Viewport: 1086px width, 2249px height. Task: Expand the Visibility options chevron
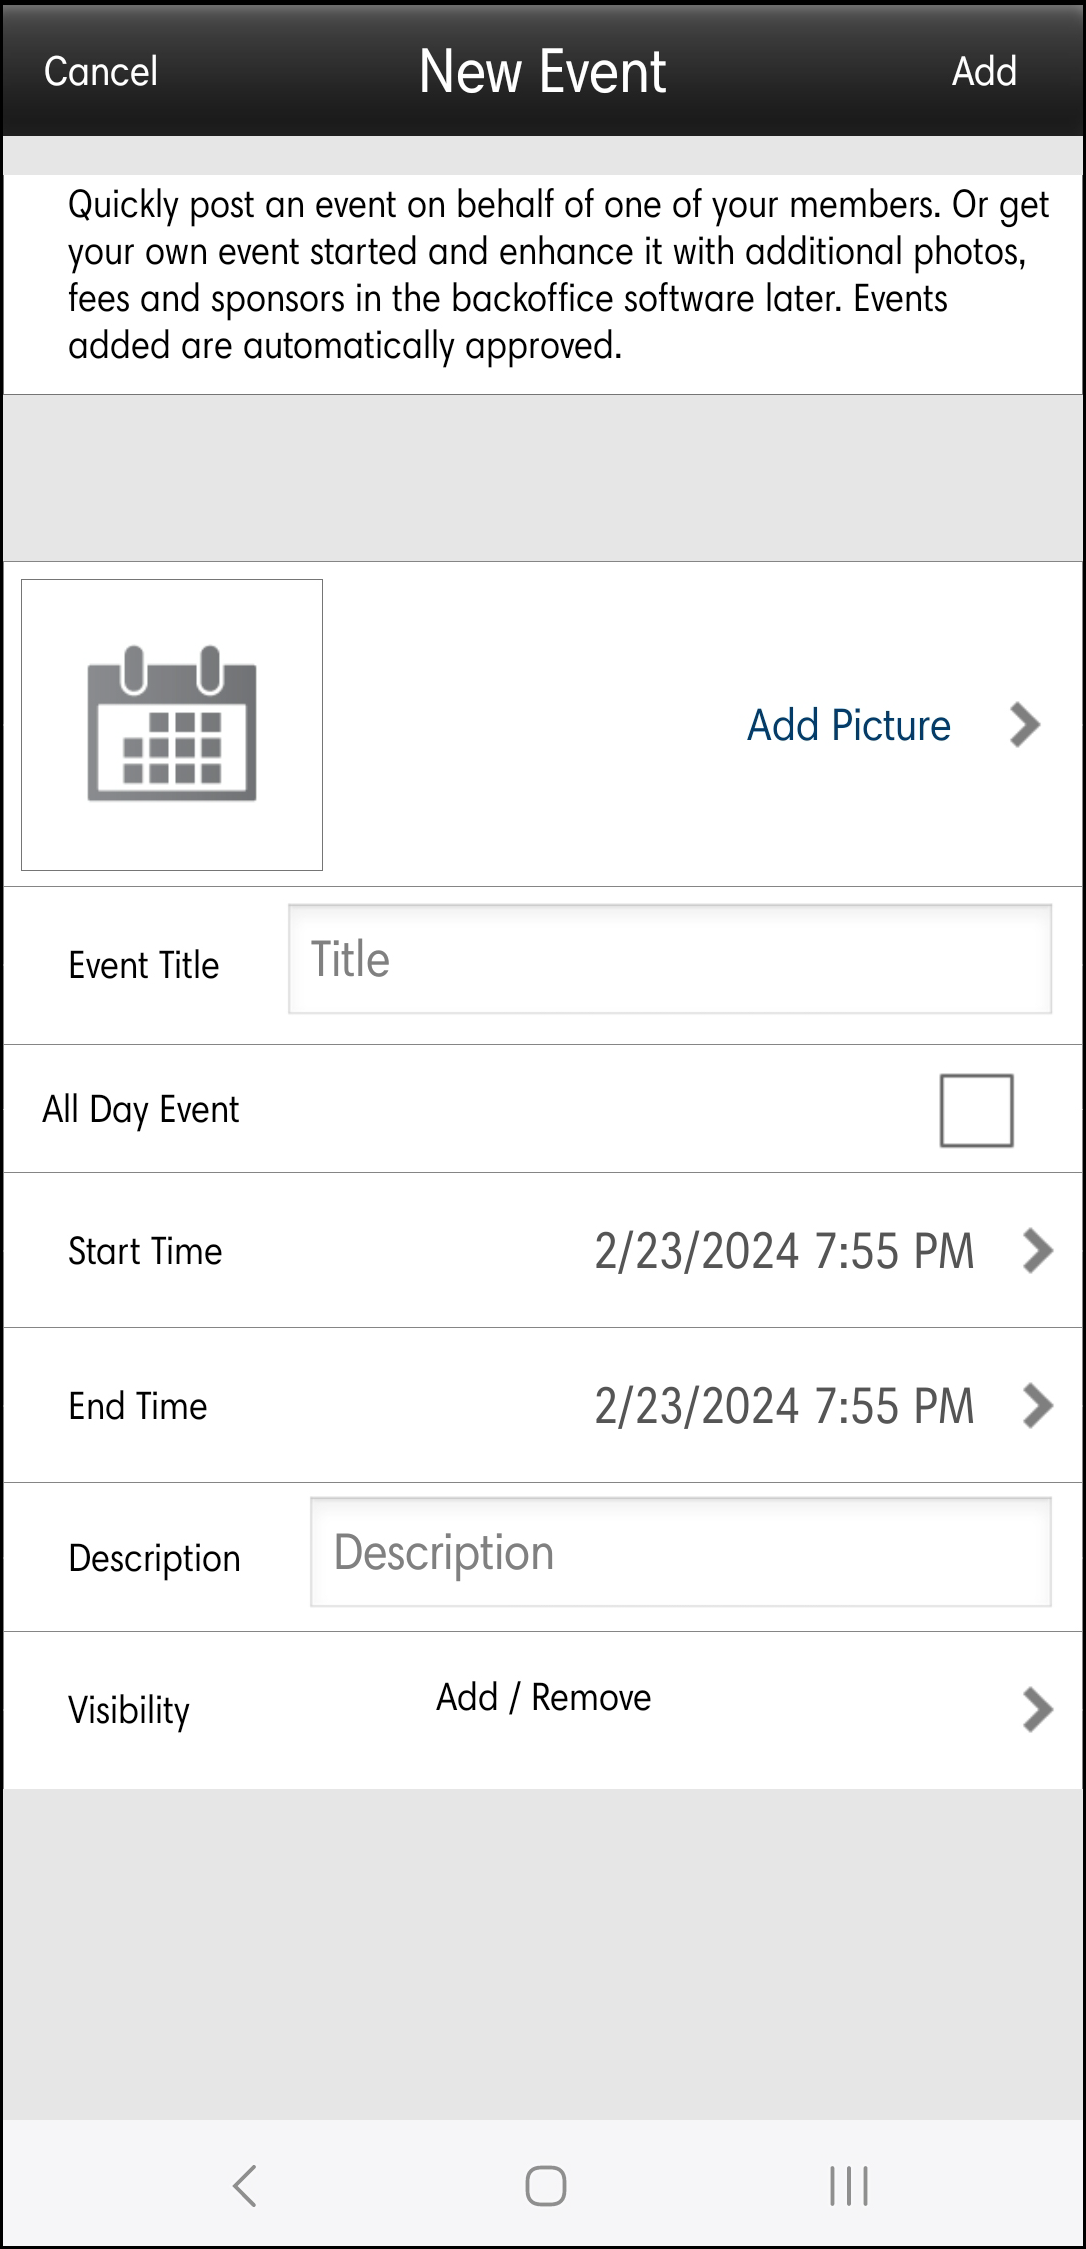click(x=1038, y=1709)
